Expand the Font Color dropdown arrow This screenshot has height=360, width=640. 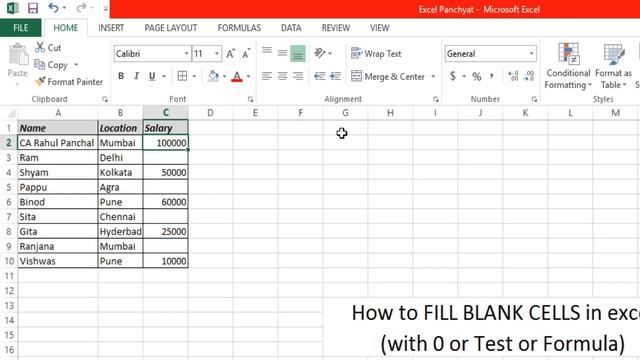tap(248, 76)
